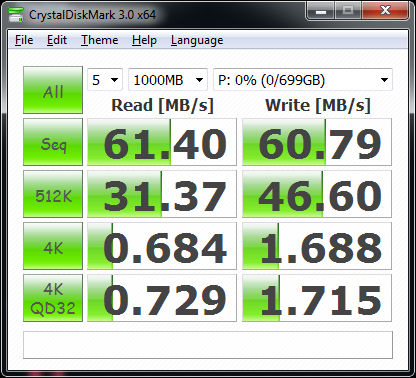Start the 512K random test
Image resolution: width=416 pixels, height=378 pixels.
[53, 194]
